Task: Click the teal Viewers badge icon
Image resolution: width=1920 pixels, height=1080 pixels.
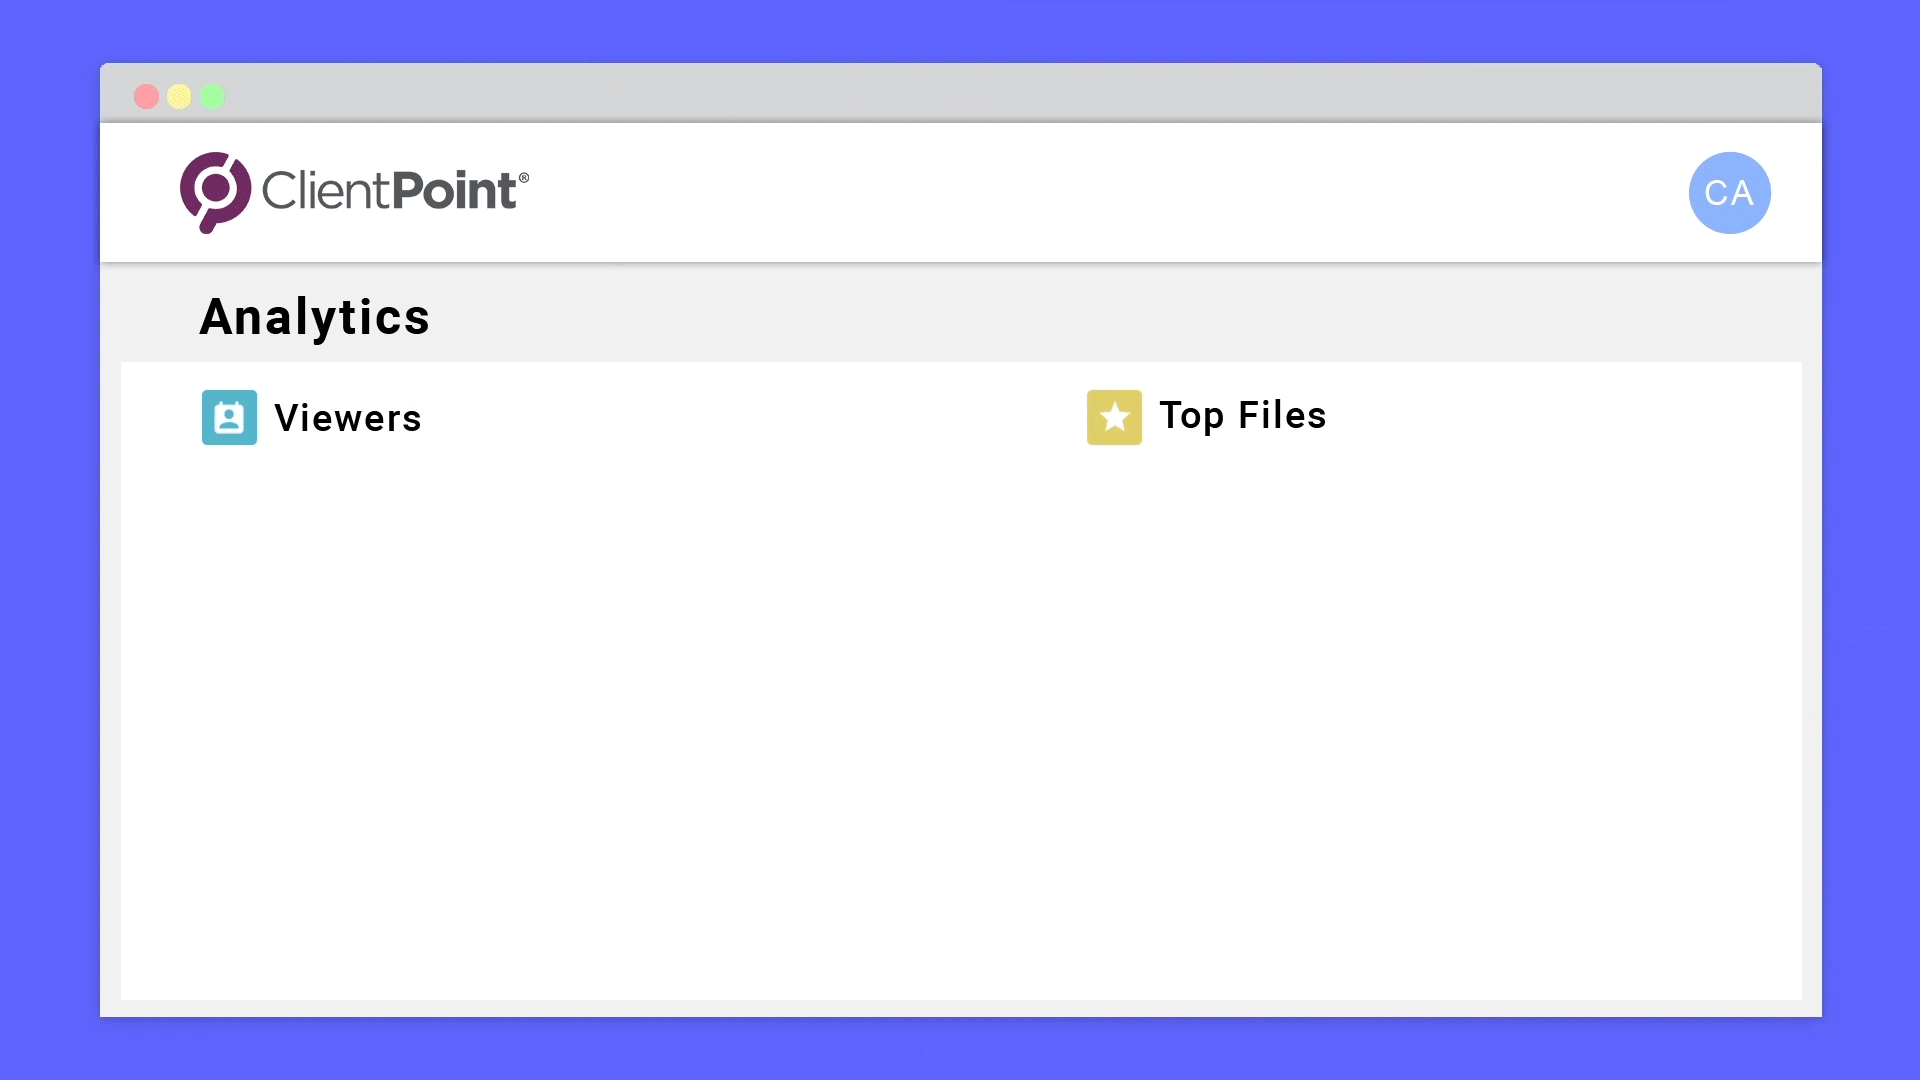Action: coord(229,417)
